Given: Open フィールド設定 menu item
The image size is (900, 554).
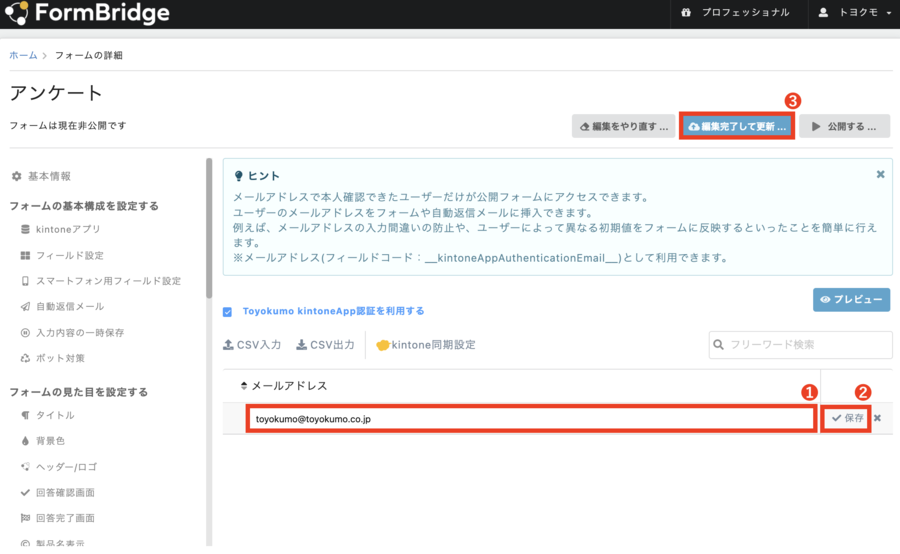Looking at the screenshot, I should [62, 255].
